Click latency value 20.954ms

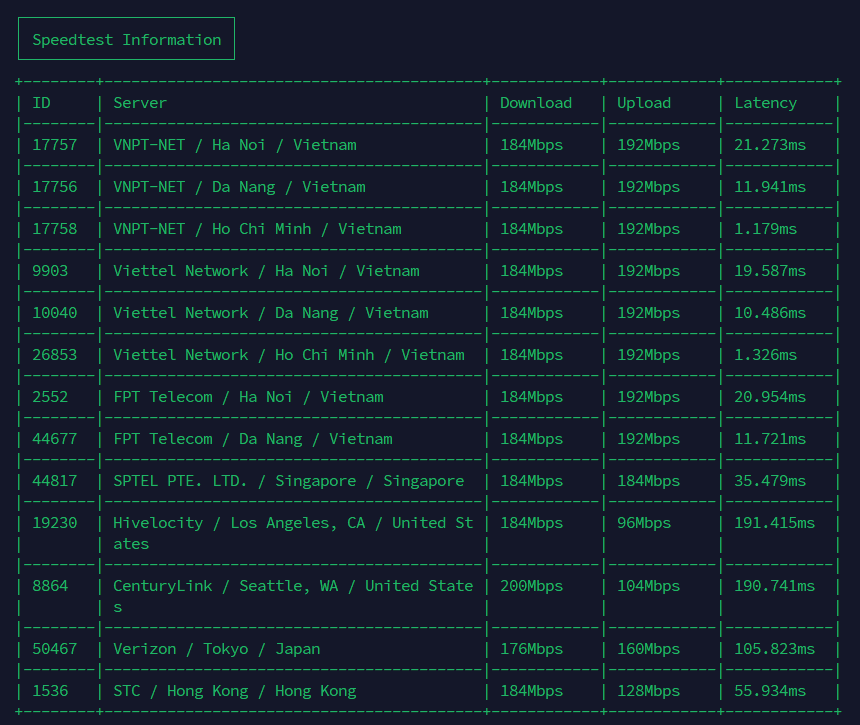click(x=770, y=397)
